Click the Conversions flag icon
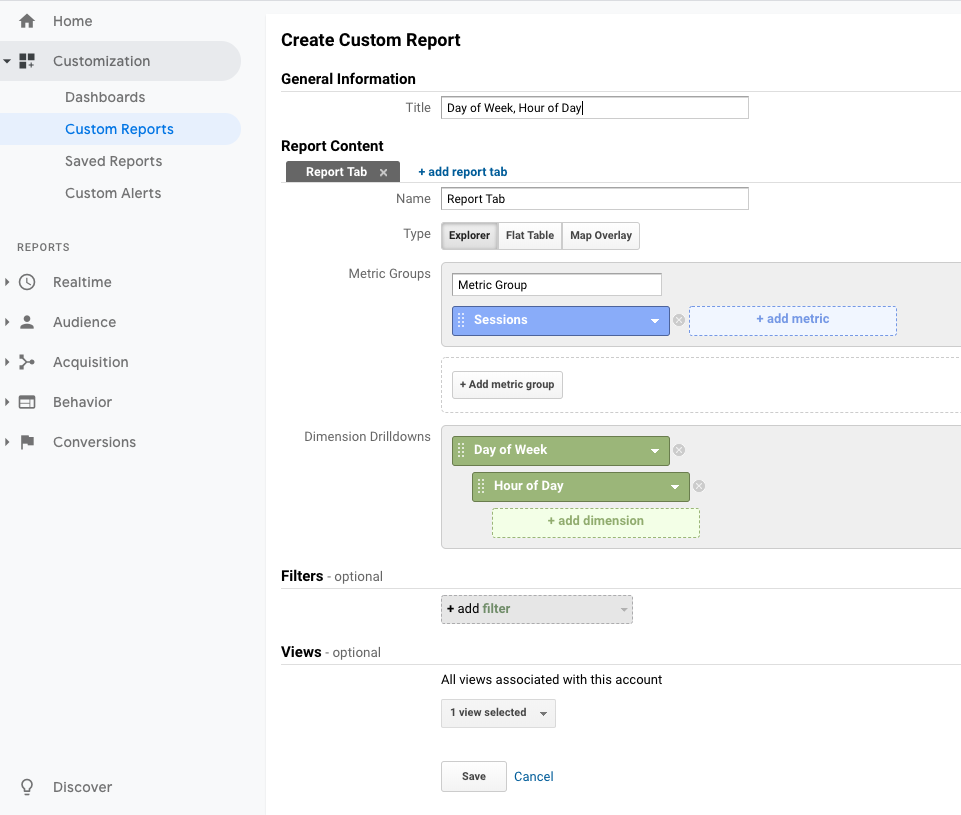The width and height of the screenshot is (961, 815). pos(27,442)
